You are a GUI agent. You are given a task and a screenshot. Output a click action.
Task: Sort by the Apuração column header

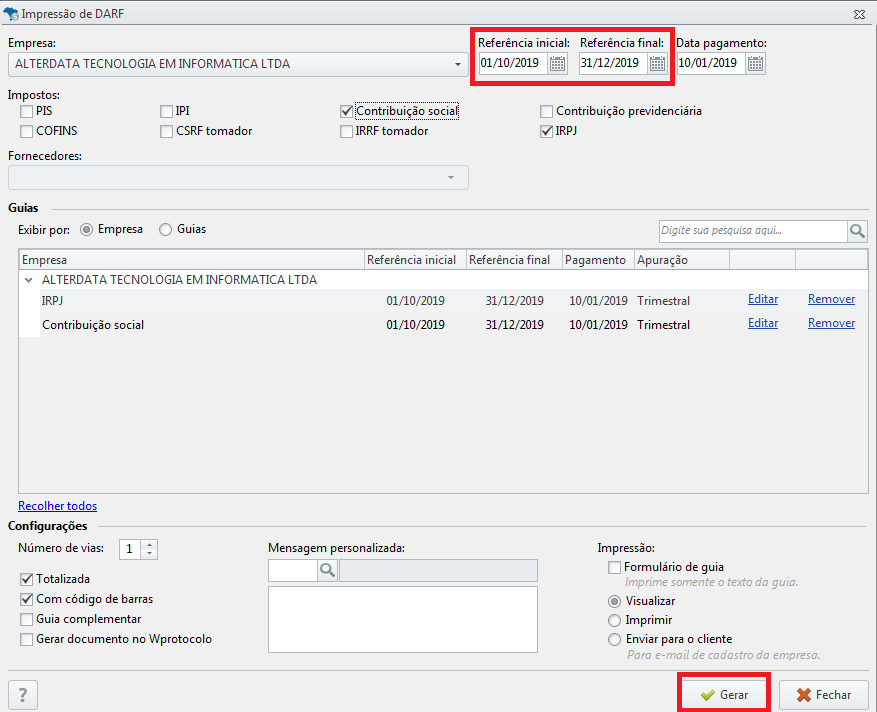pyautogui.click(x=682, y=260)
